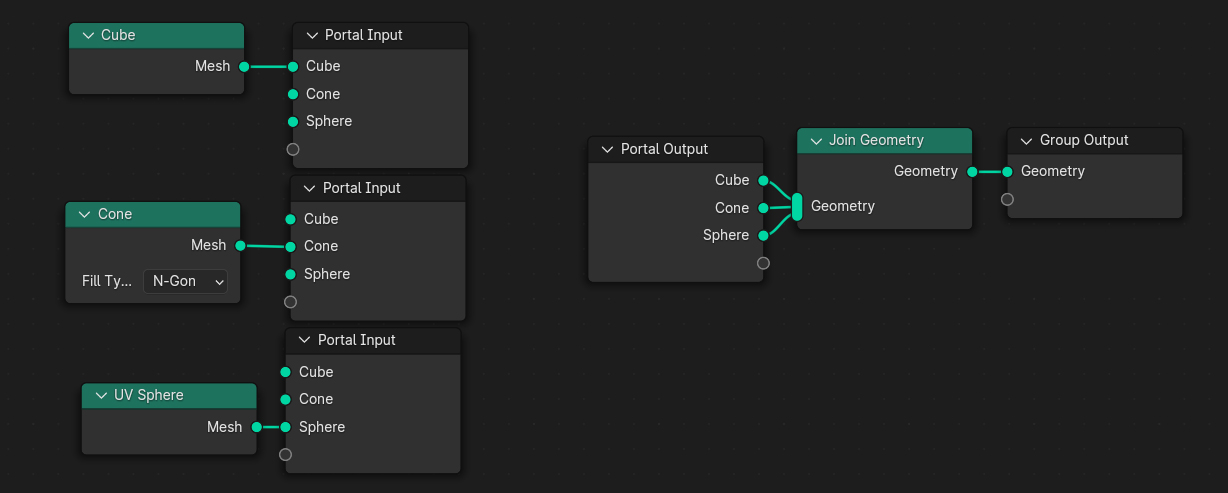Click Join Geometry multi-input Geometry socket
Image resolution: width=1228 pixels, height=493 pixels.
coord(797,206)
